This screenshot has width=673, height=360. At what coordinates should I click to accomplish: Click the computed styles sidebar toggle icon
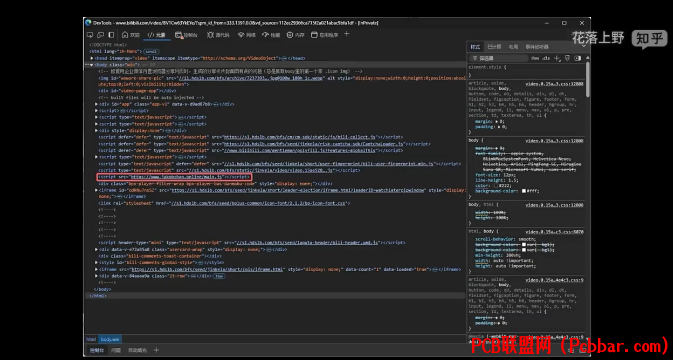(577, 58)
